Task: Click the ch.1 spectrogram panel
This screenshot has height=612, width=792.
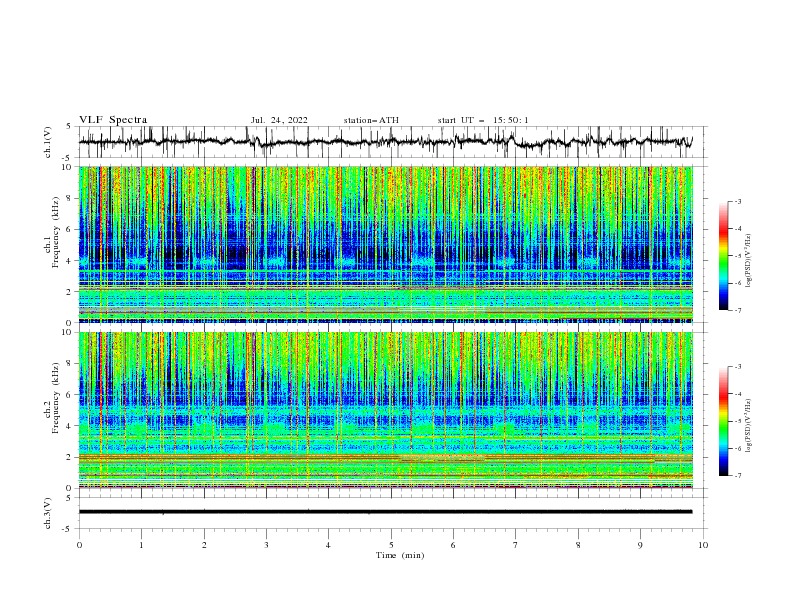Action: click(x=386, y=244)
